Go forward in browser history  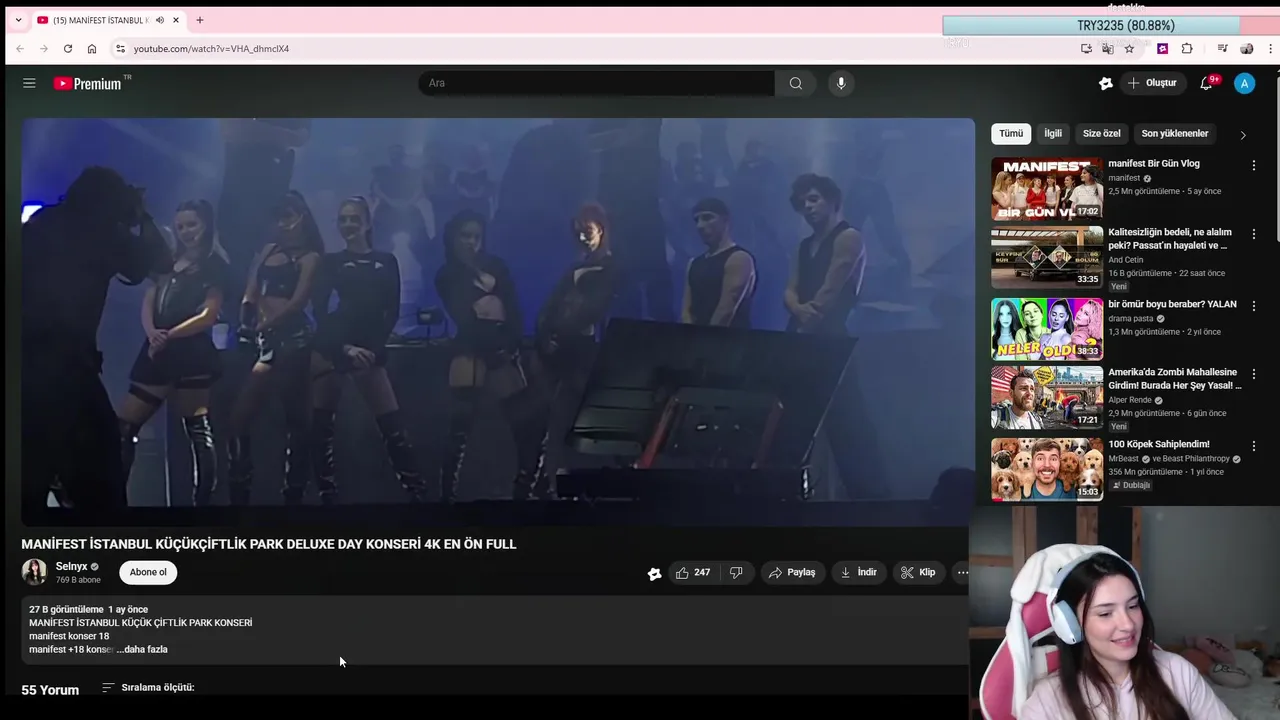[44, 48]
